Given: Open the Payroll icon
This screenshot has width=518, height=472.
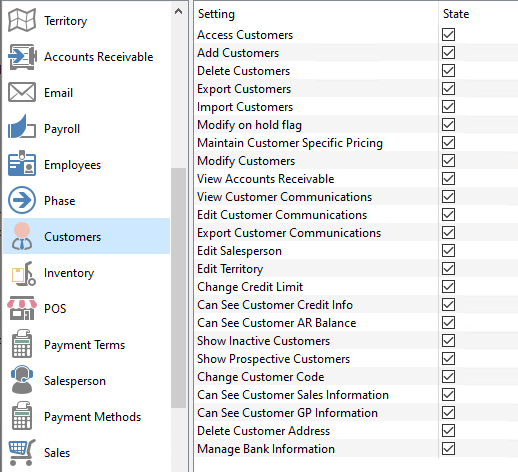Looking at the screenshot, I should point(22,127).
